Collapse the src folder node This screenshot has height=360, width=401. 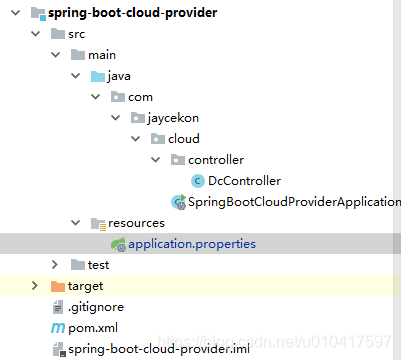(36, 34)
